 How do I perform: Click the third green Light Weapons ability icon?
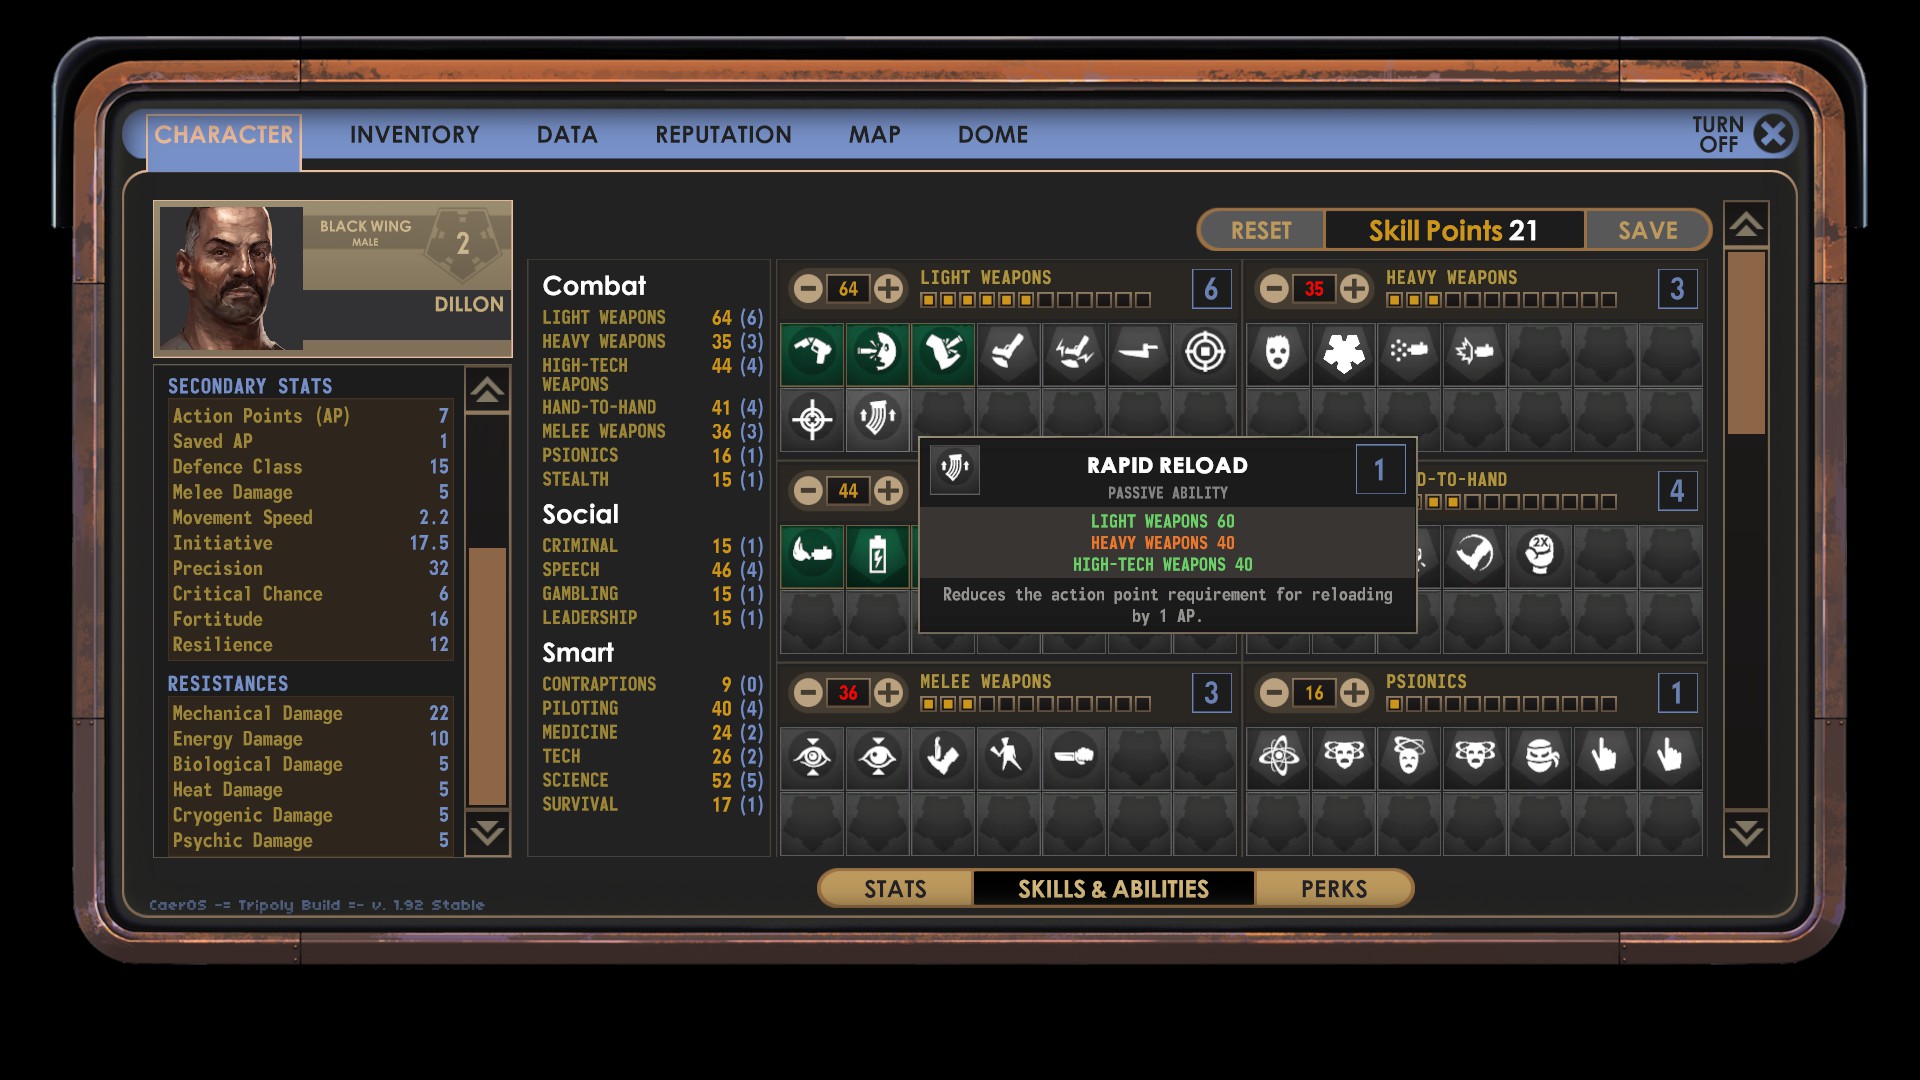click(x=942, y=353)
